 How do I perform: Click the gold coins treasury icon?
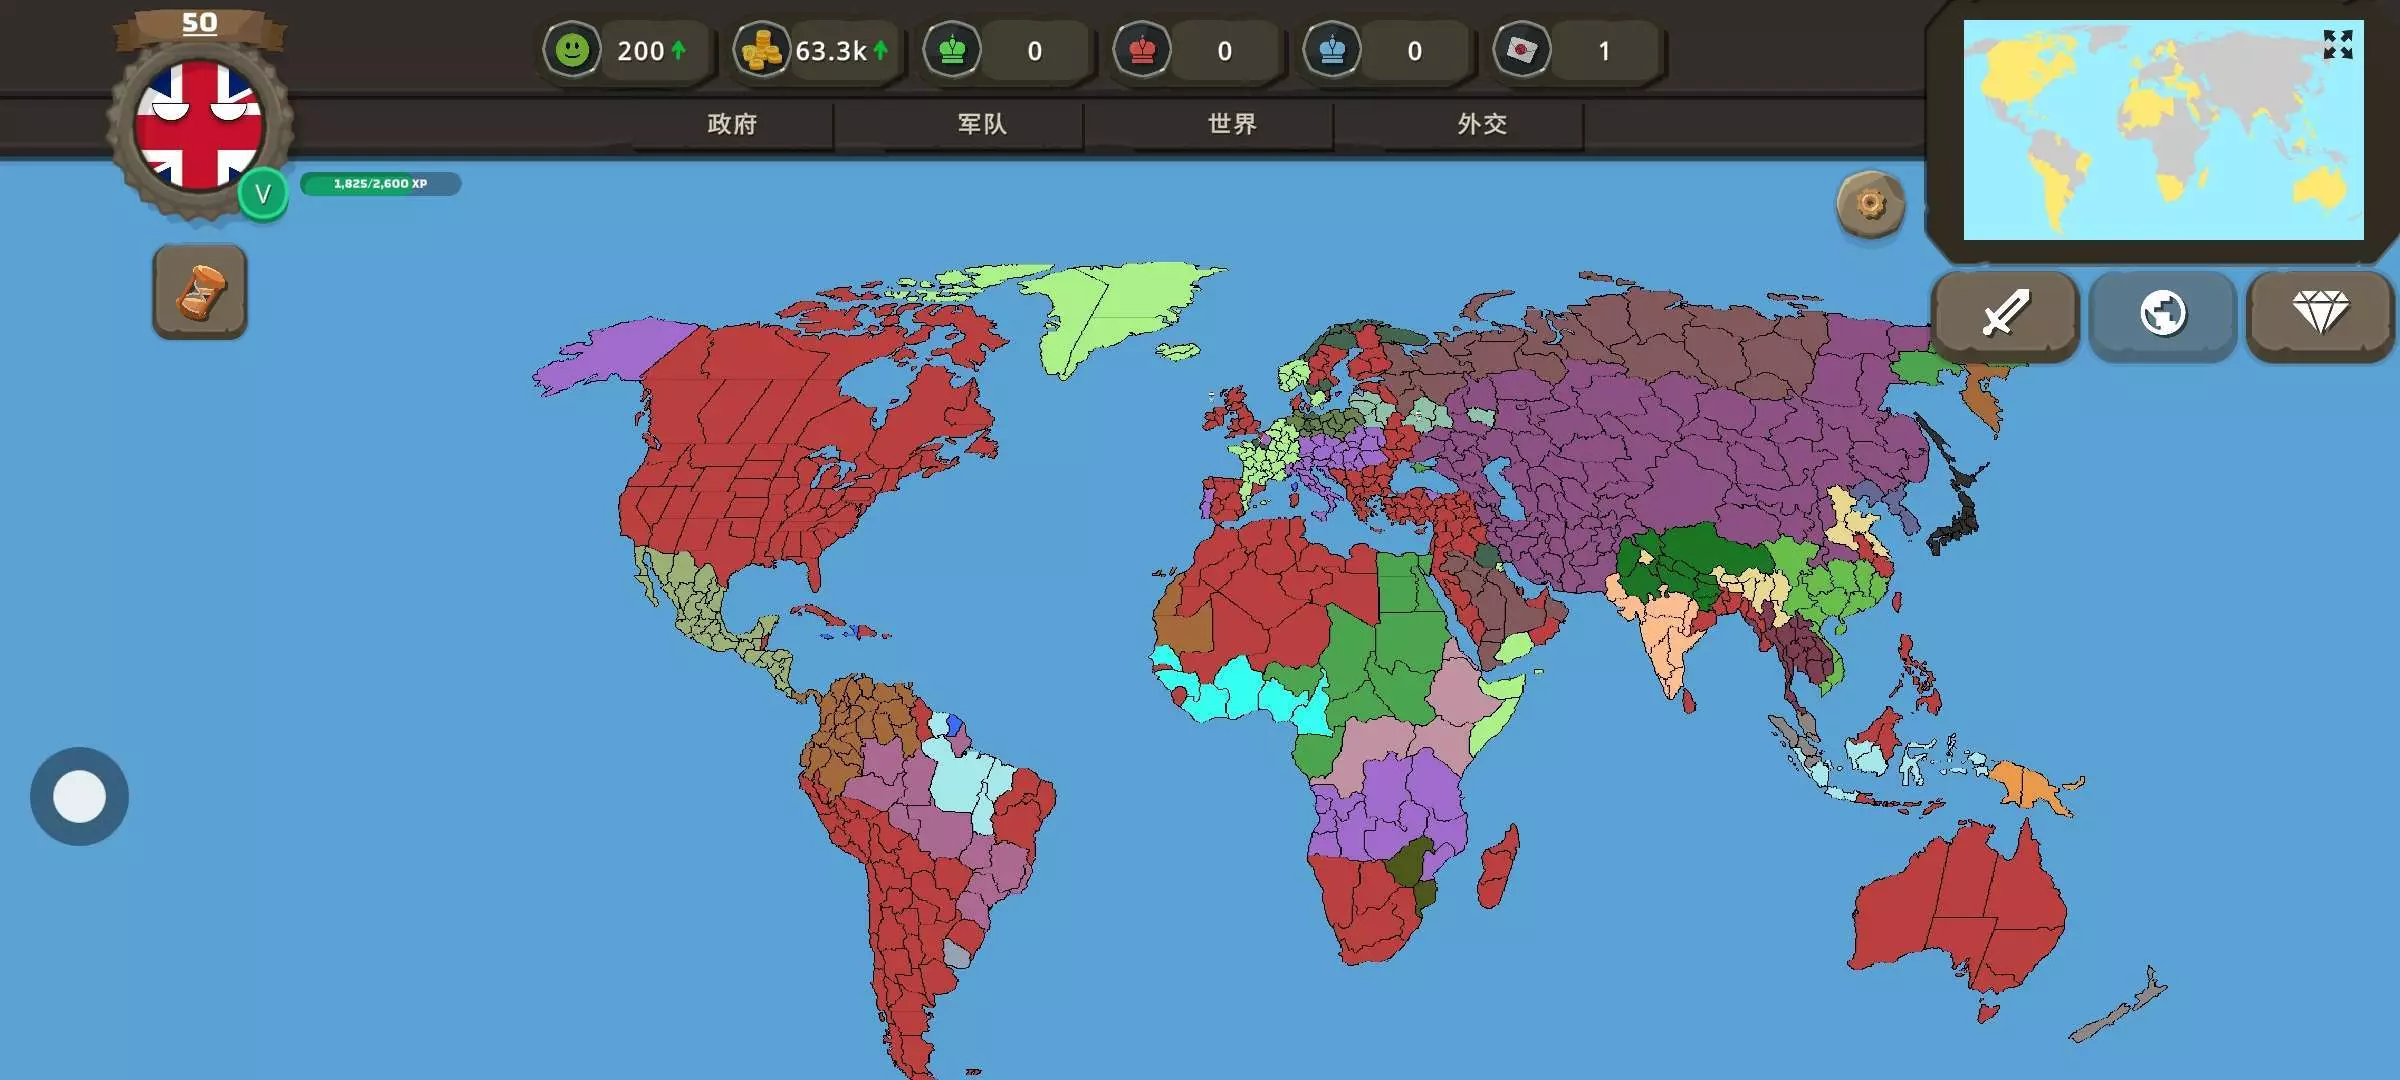(x=762, y=50)
